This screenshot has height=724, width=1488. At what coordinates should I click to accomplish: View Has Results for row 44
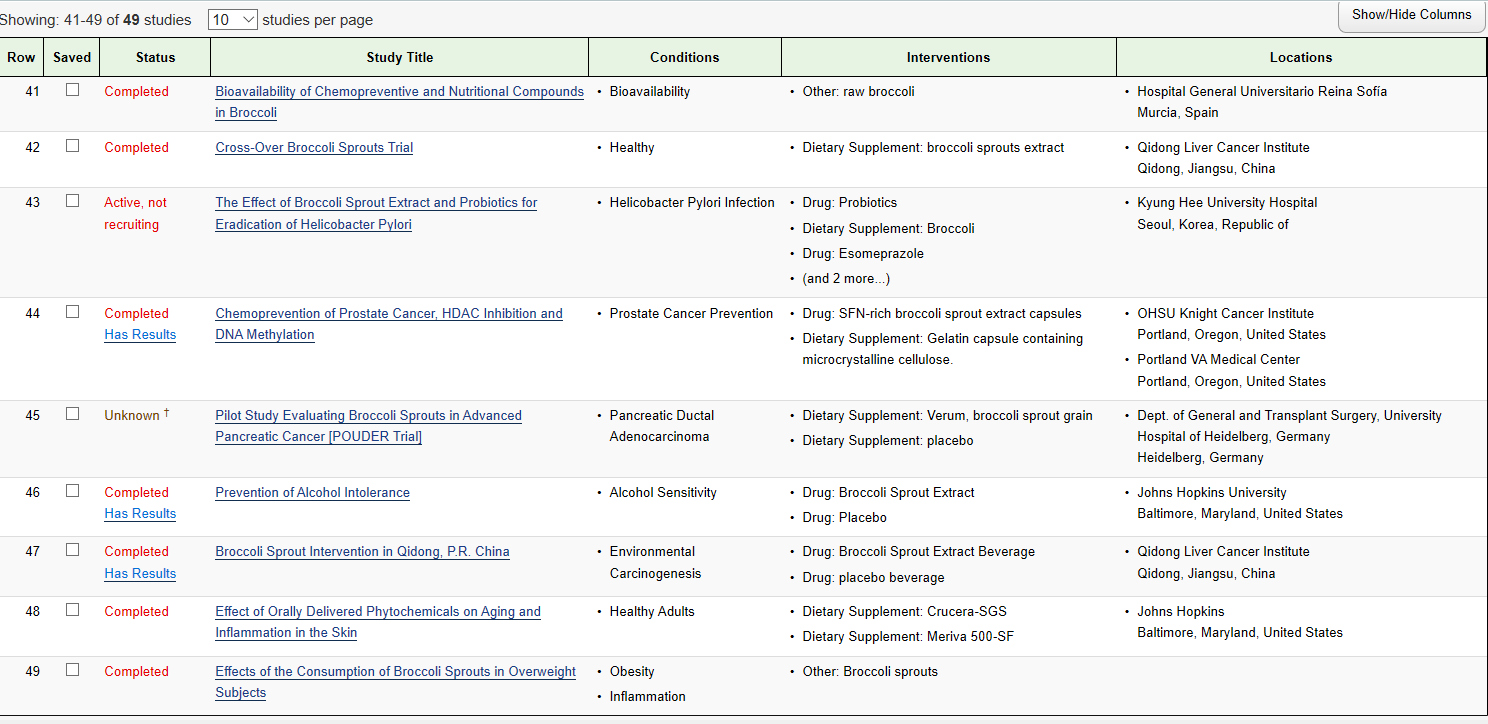140,334
